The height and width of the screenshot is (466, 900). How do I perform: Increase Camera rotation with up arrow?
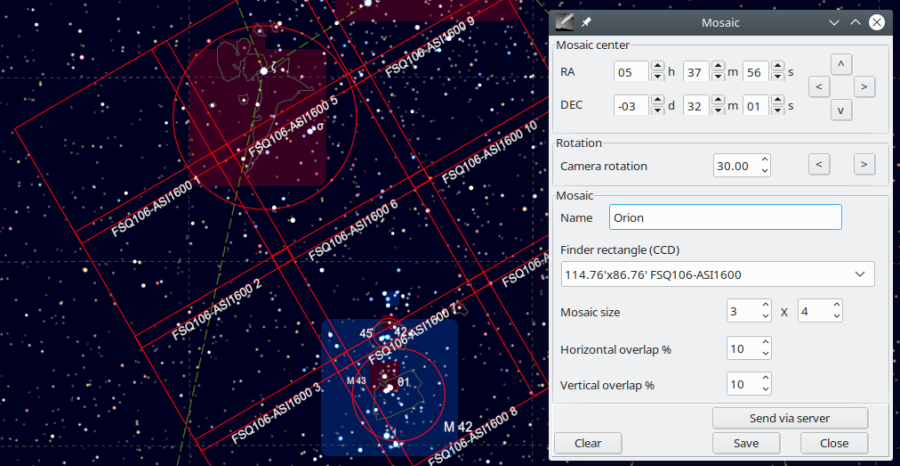765,160
